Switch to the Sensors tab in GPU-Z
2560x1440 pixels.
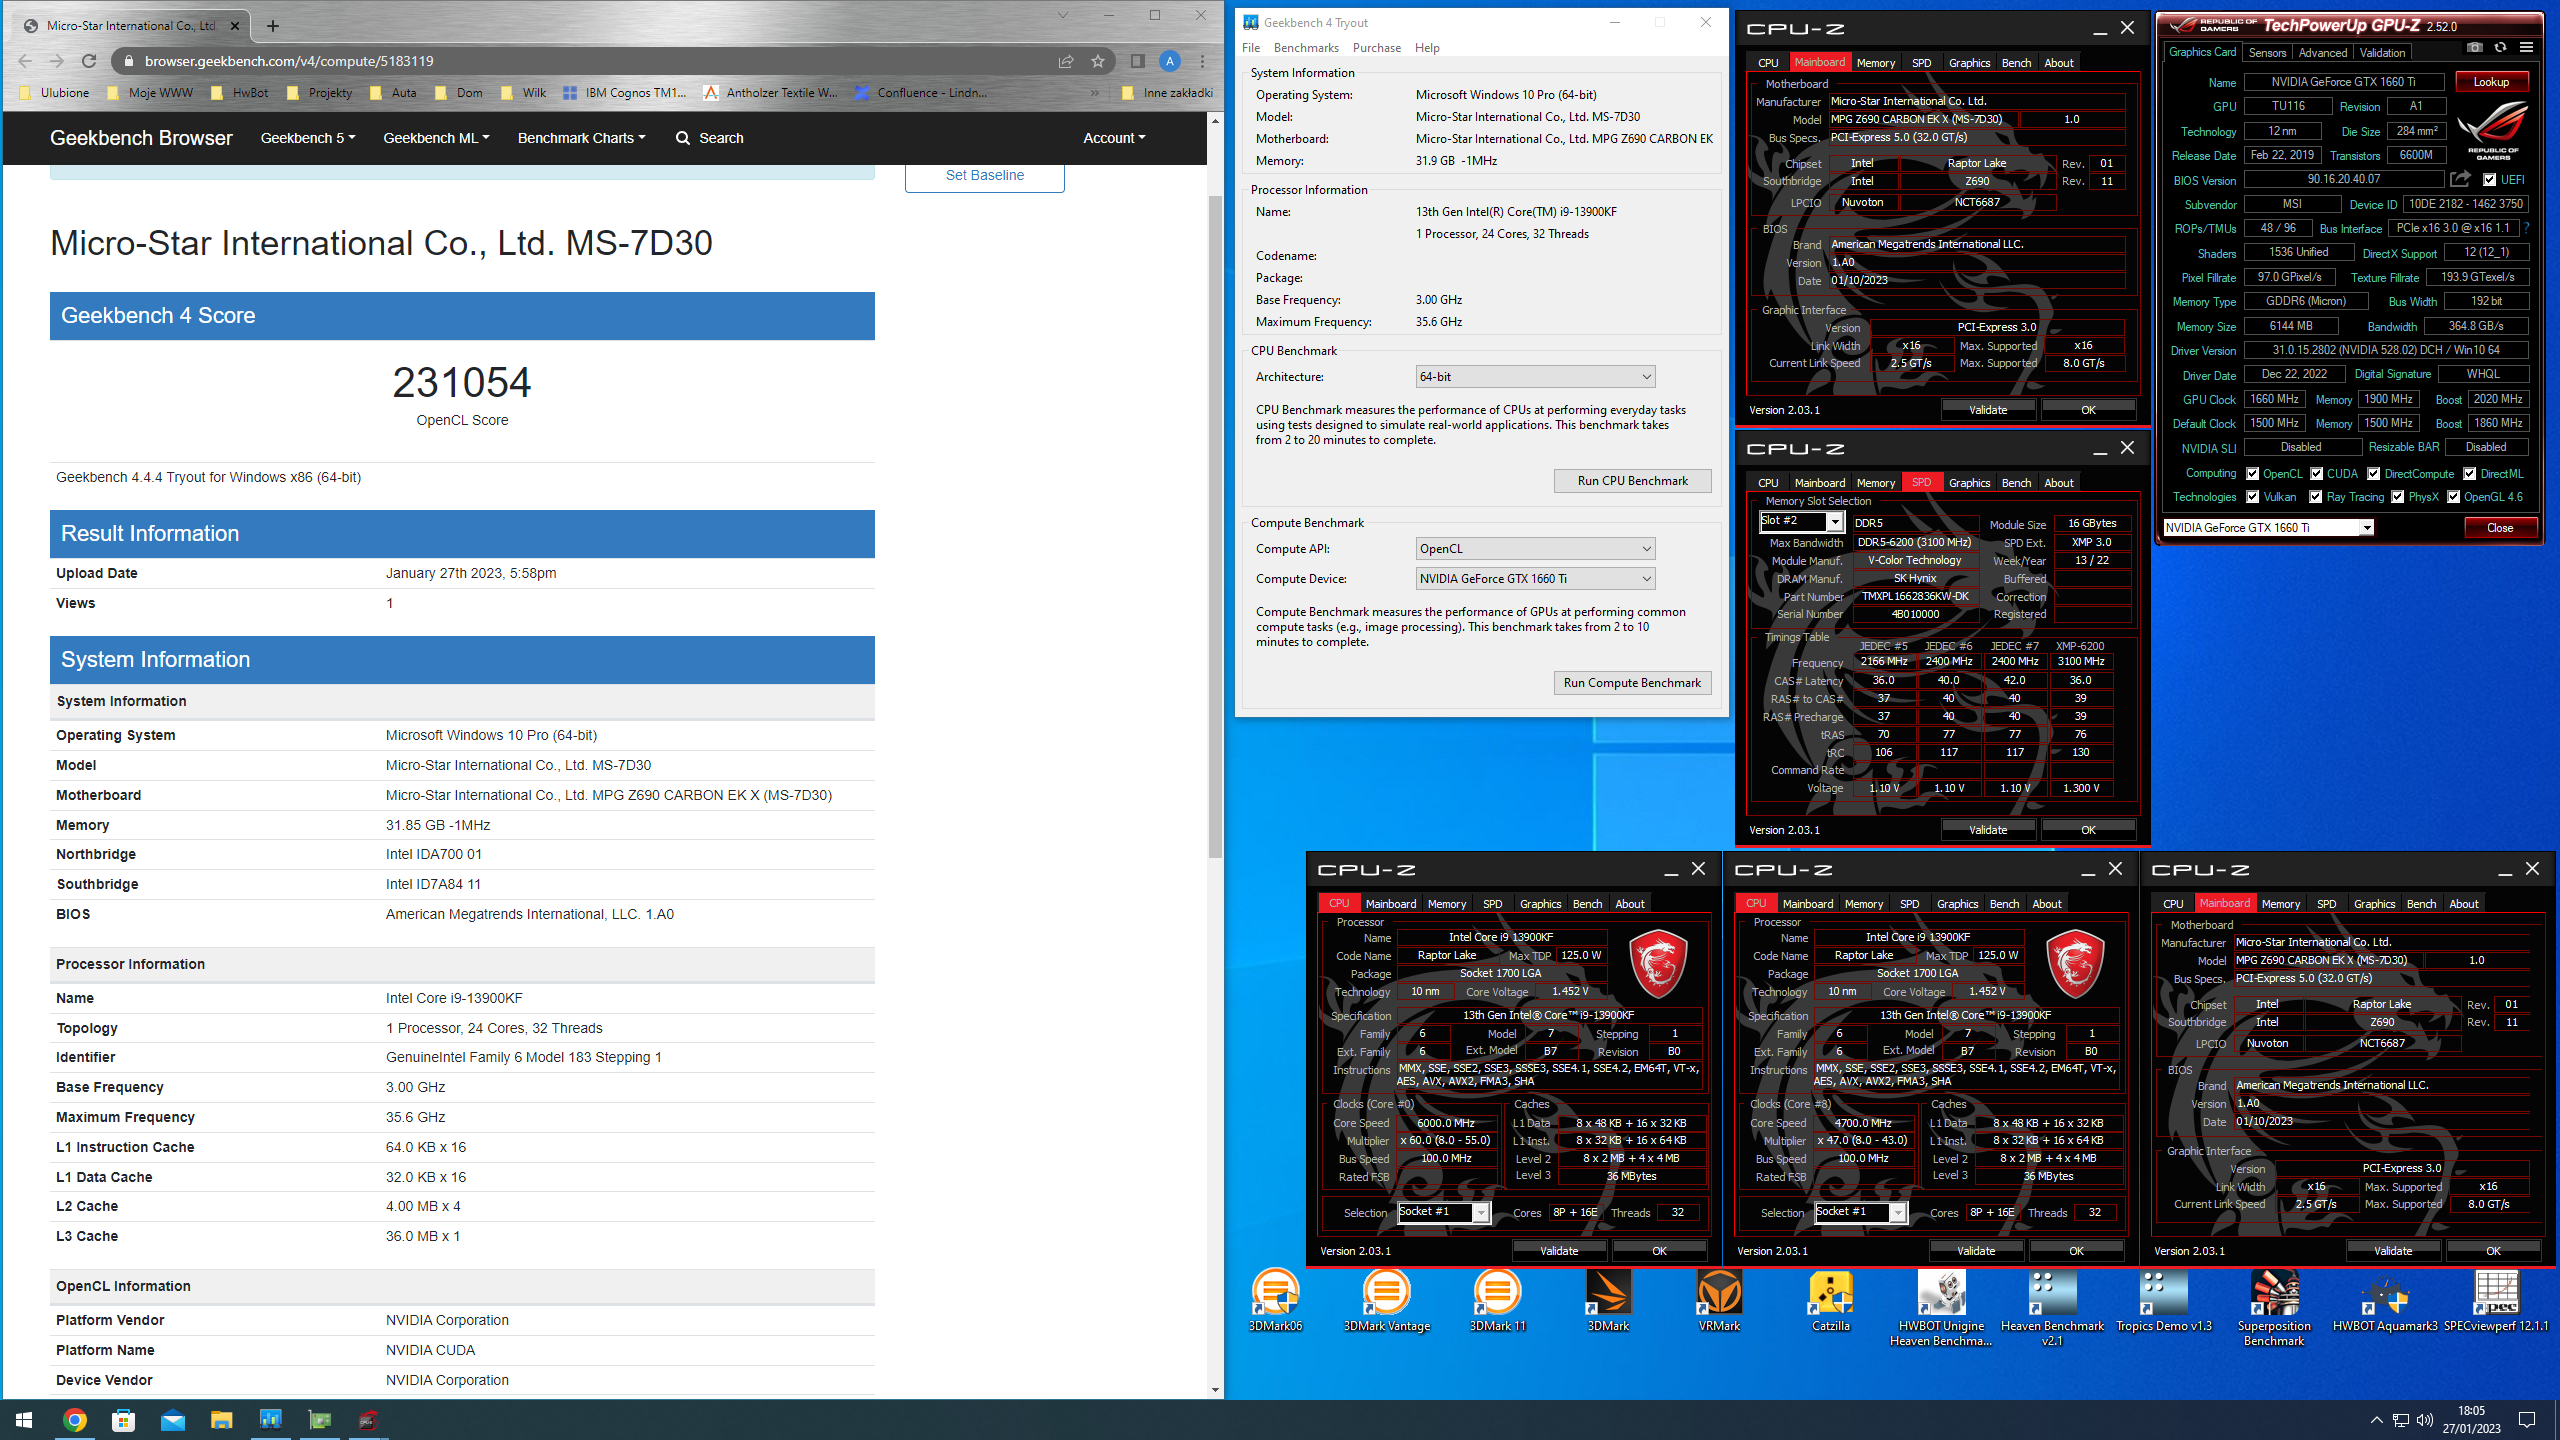[2267, 53]
